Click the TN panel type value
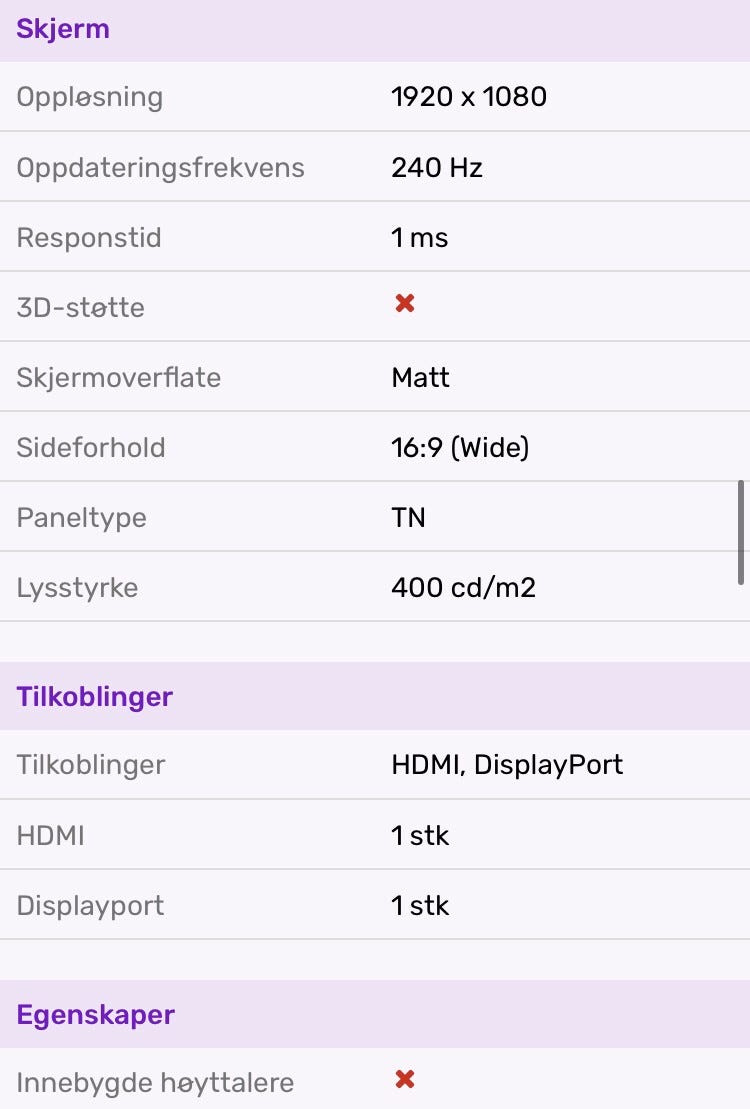 (409, 518)
